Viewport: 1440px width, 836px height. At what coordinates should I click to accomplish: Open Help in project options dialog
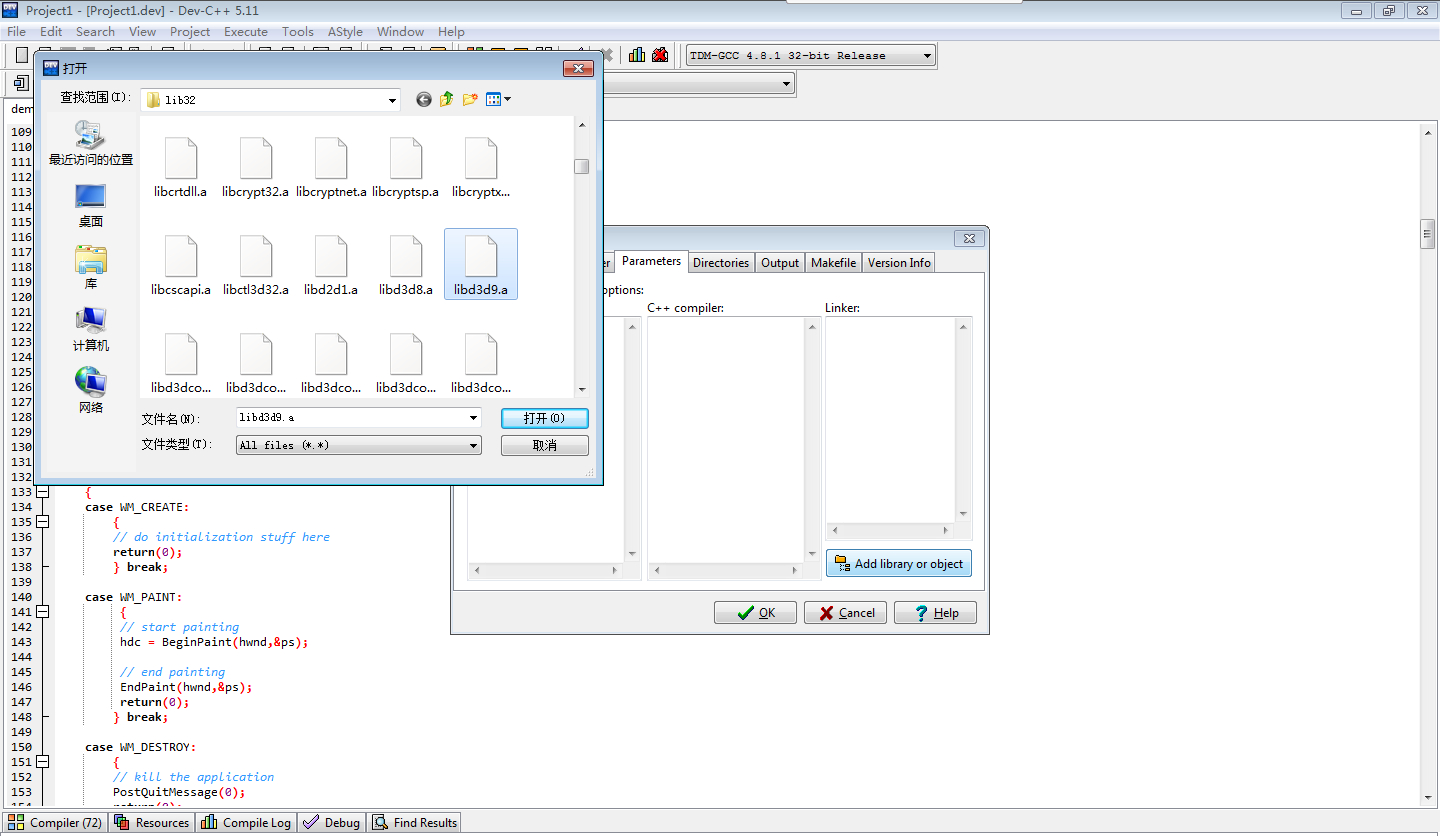point(935,613)
